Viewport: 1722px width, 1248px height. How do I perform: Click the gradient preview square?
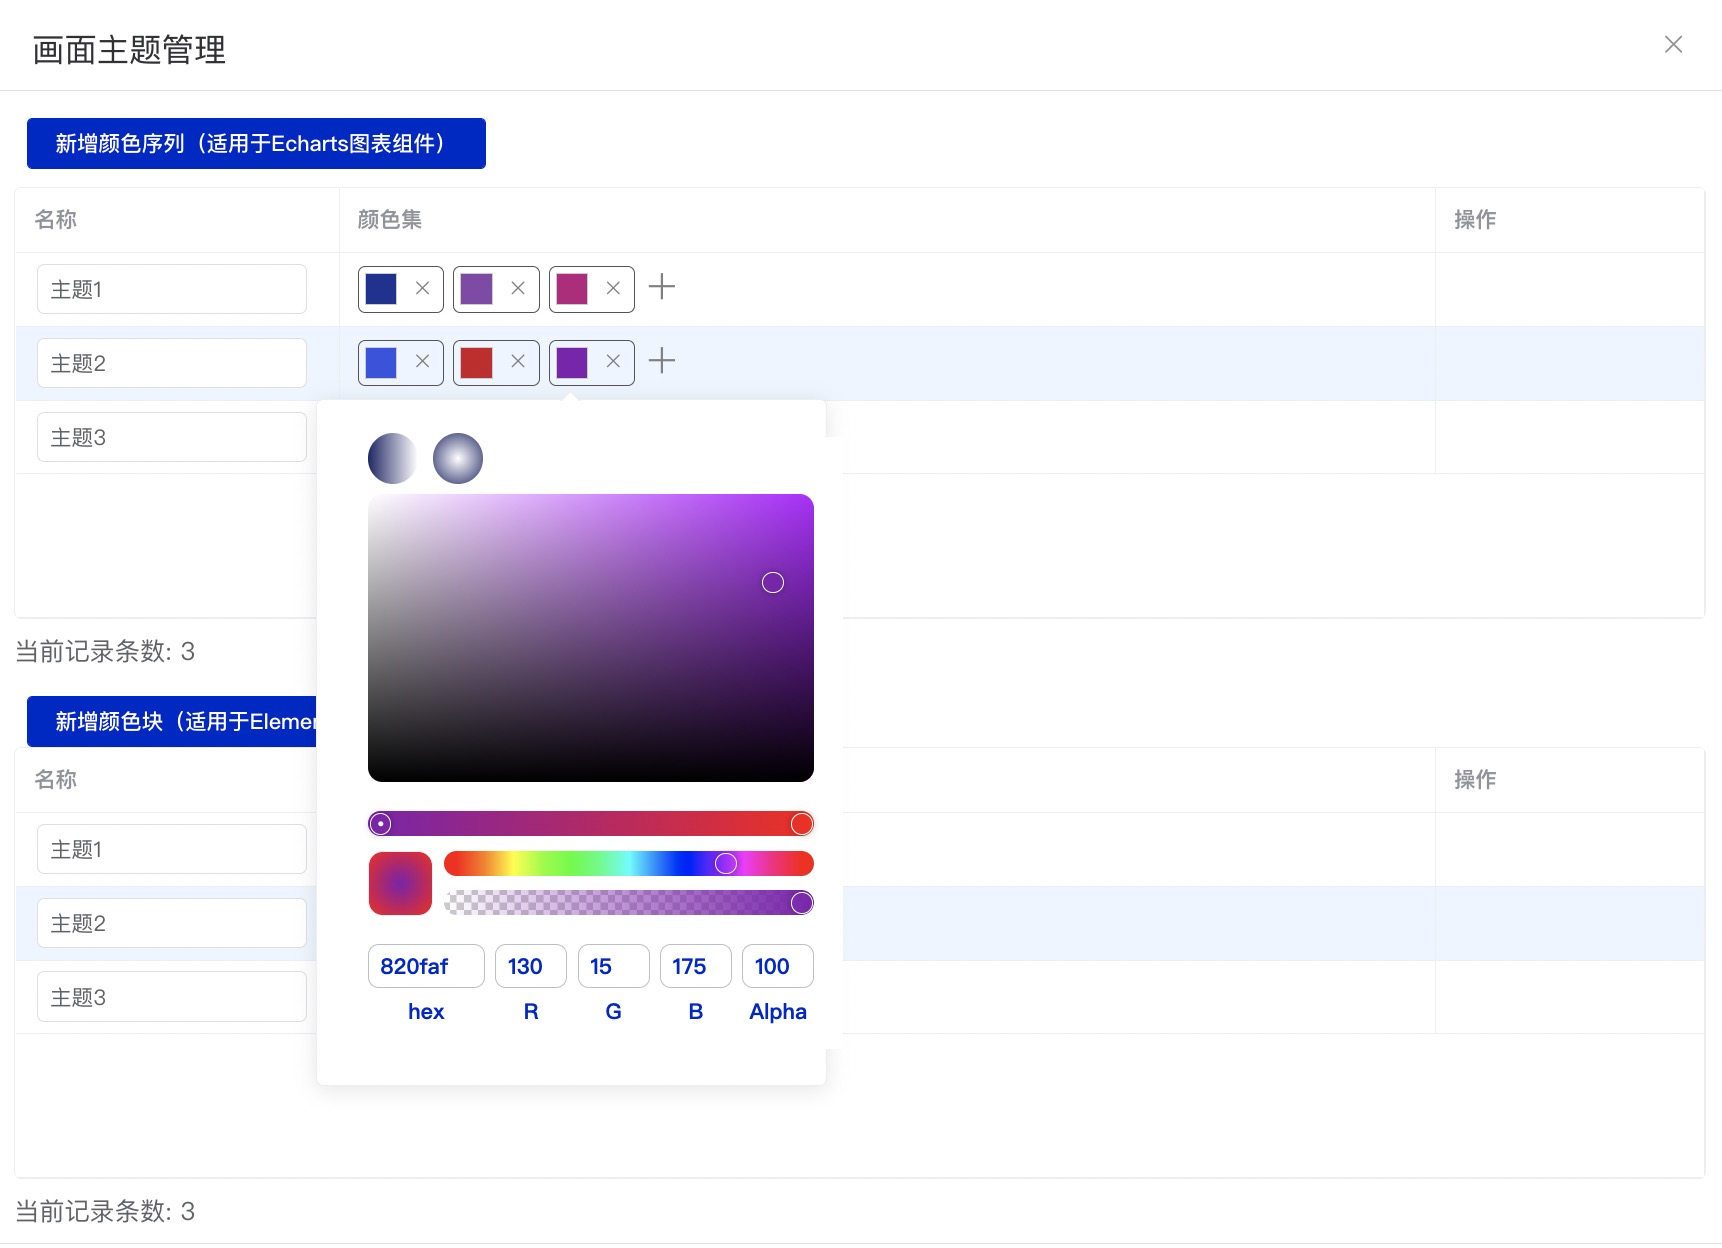(x=400, y=883)
